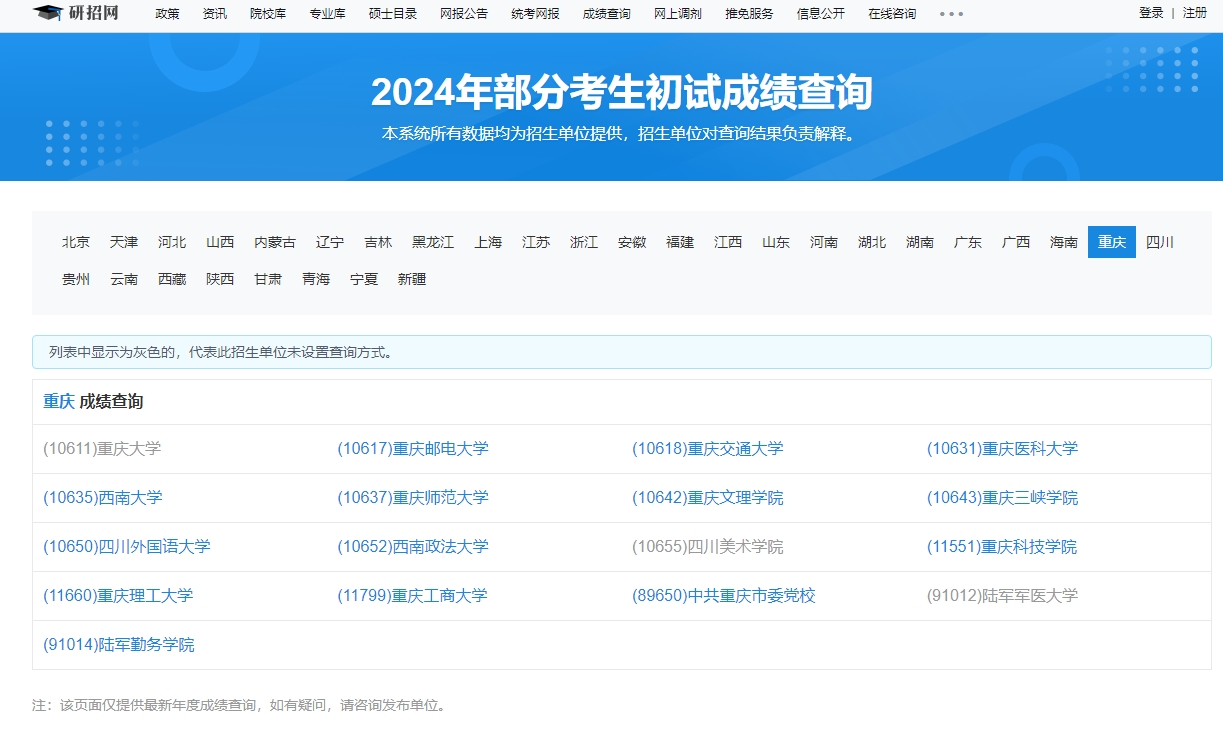
Task: Click (10652)西南政法大学 link
Action: point(413,547)
